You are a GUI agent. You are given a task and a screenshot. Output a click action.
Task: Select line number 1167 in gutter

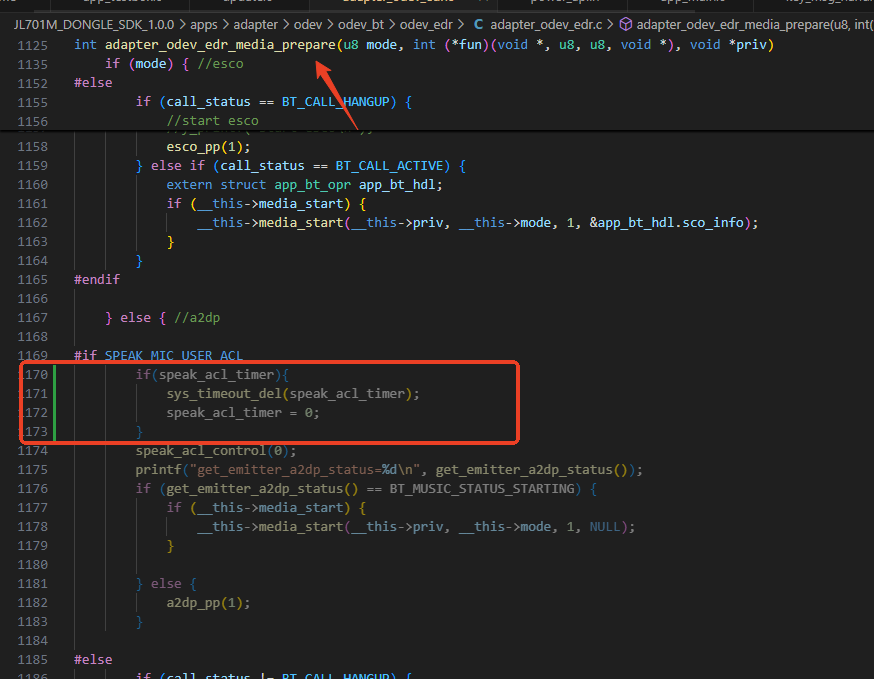point(33,318)
